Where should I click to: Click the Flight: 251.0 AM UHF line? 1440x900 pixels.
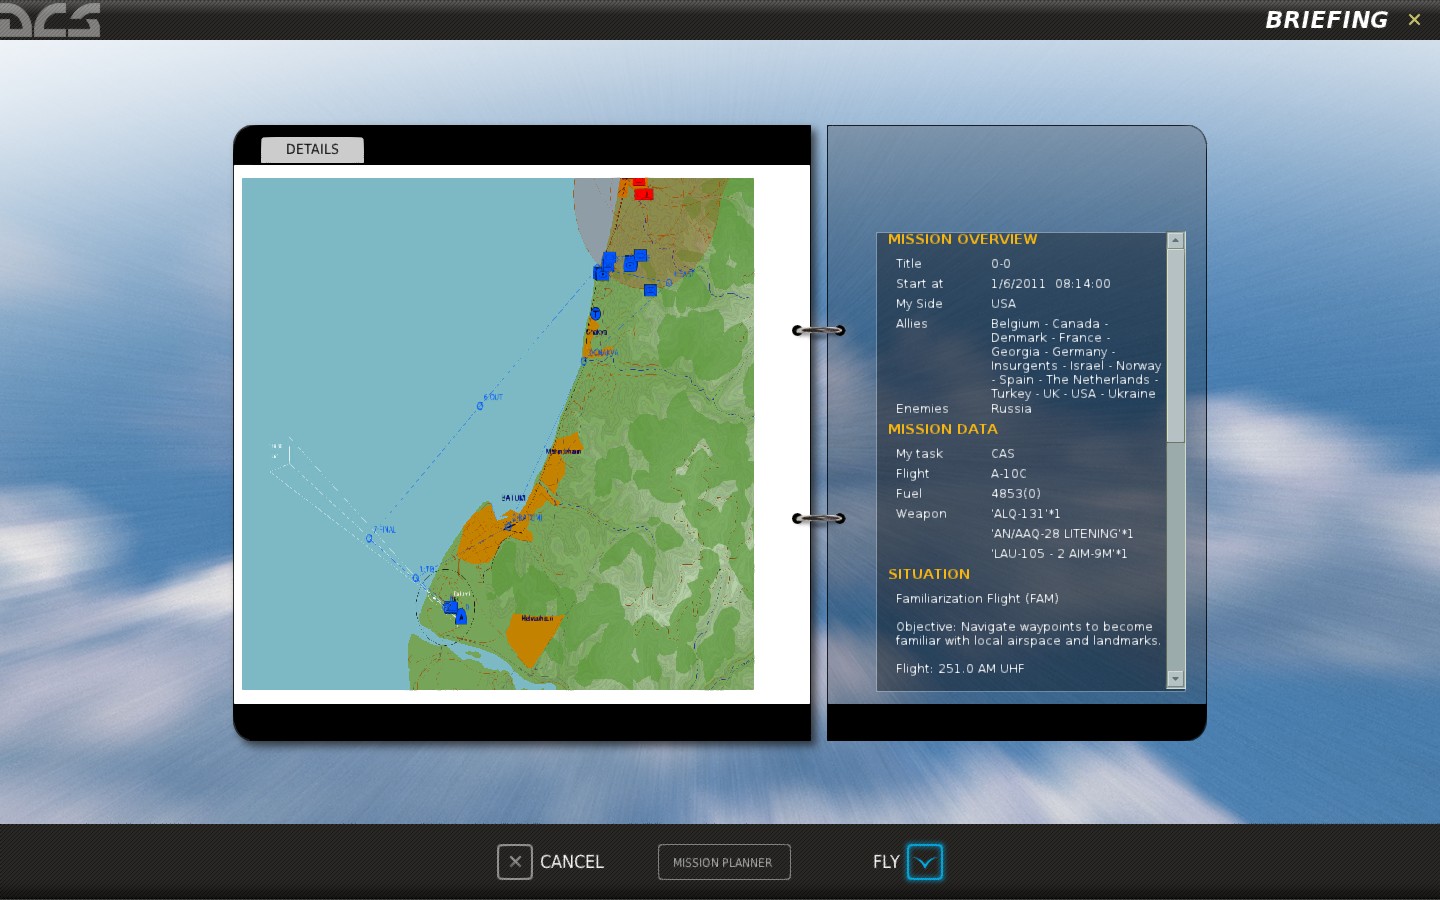tap(960, 669)
